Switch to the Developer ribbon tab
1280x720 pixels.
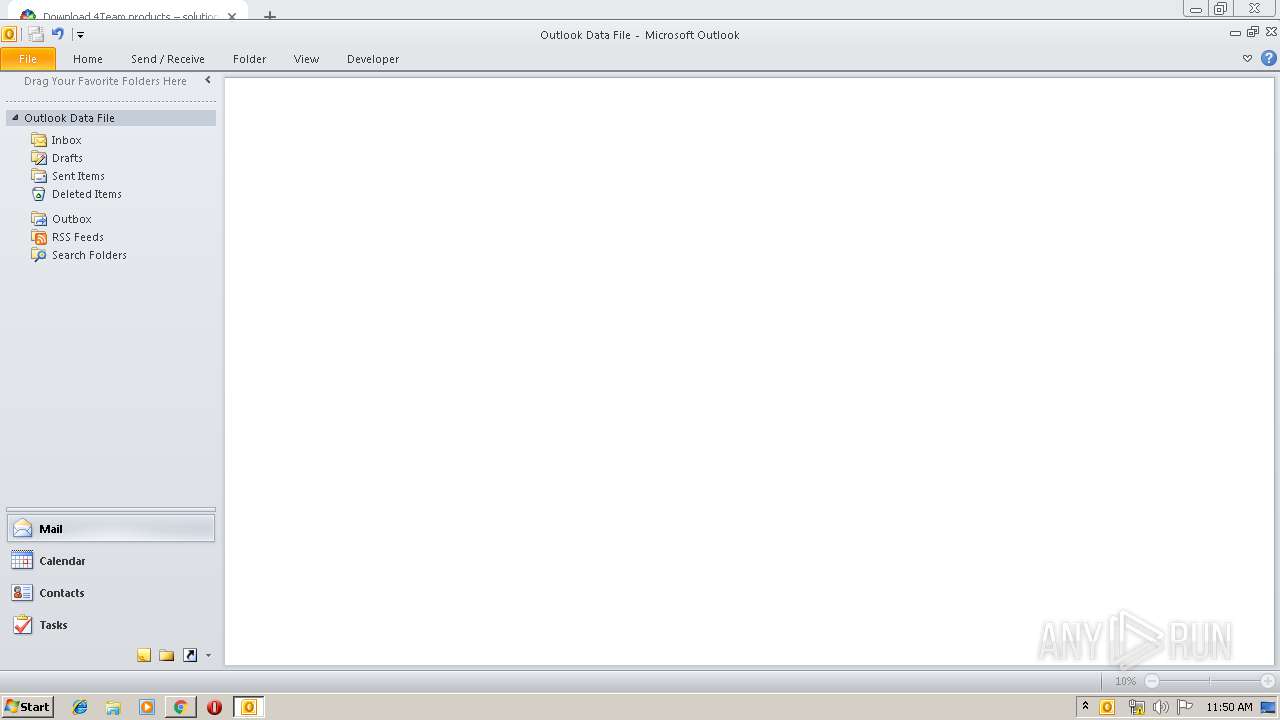(x=373, y=59)
